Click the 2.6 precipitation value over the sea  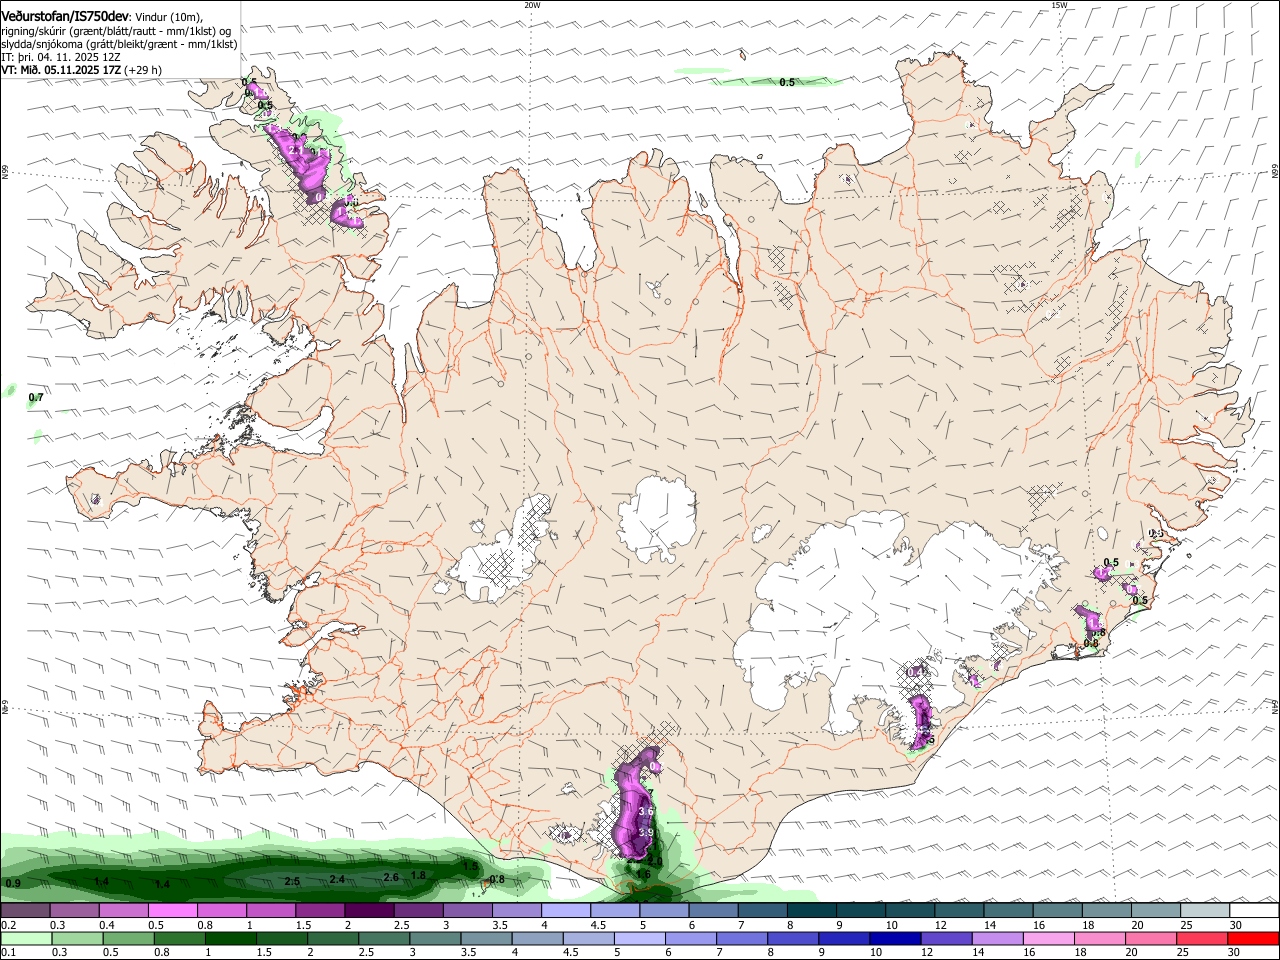(x=391, y=878)
